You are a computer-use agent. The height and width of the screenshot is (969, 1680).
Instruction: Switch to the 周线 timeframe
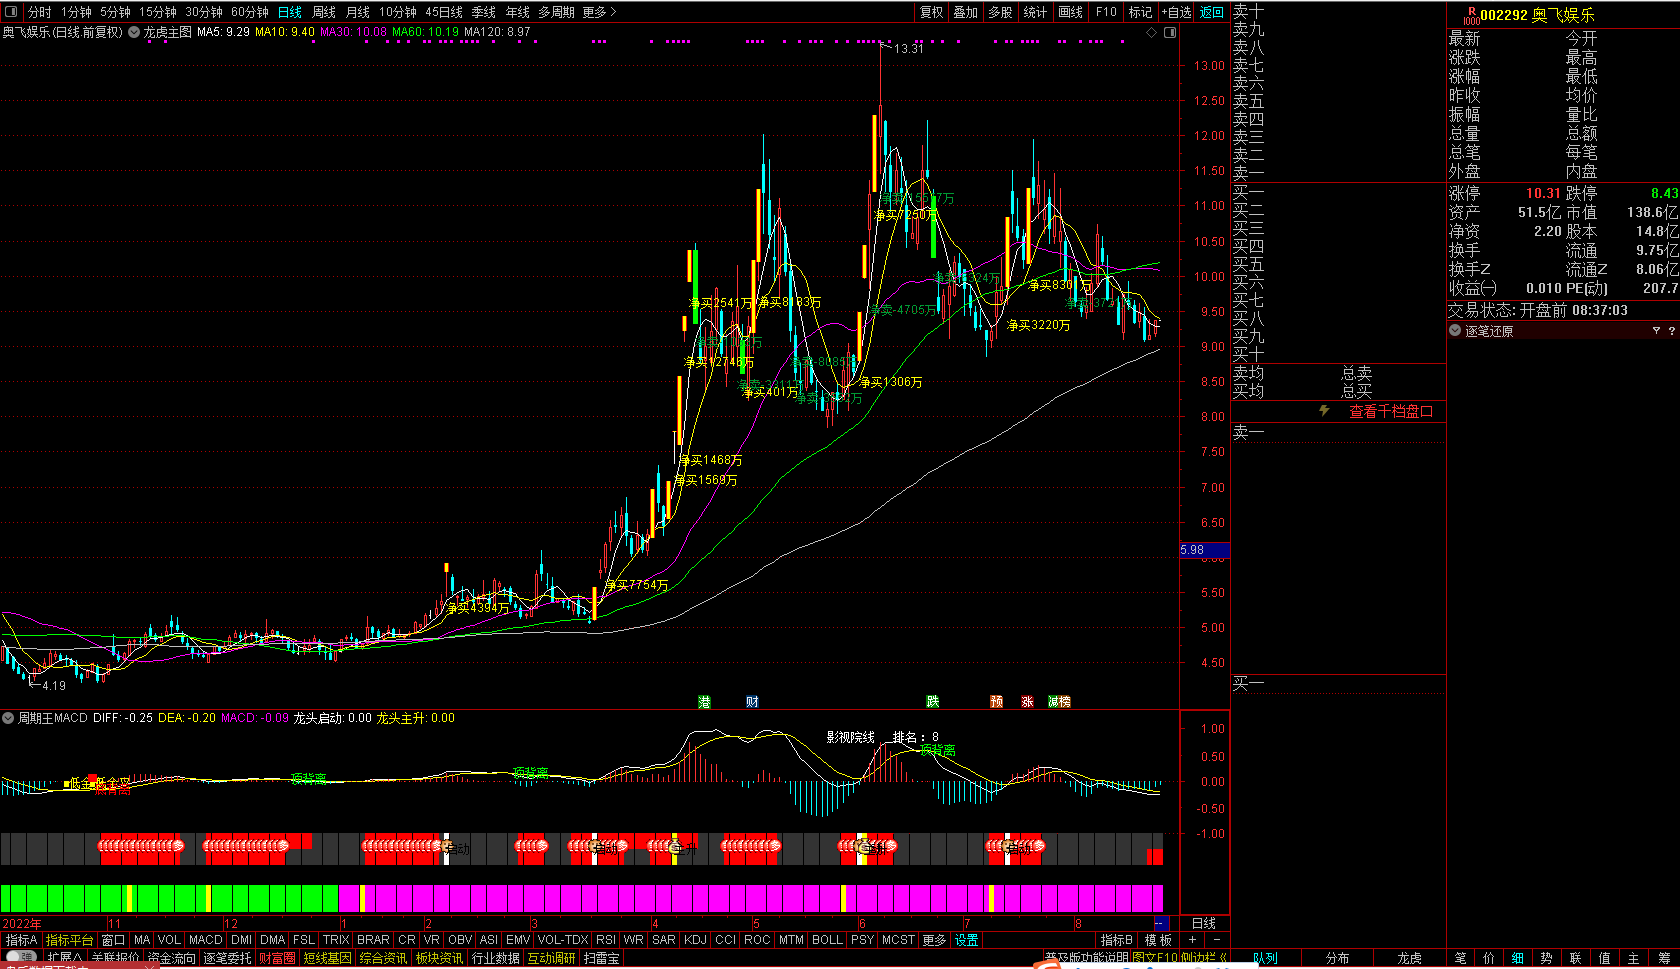[x=324, y=12]
